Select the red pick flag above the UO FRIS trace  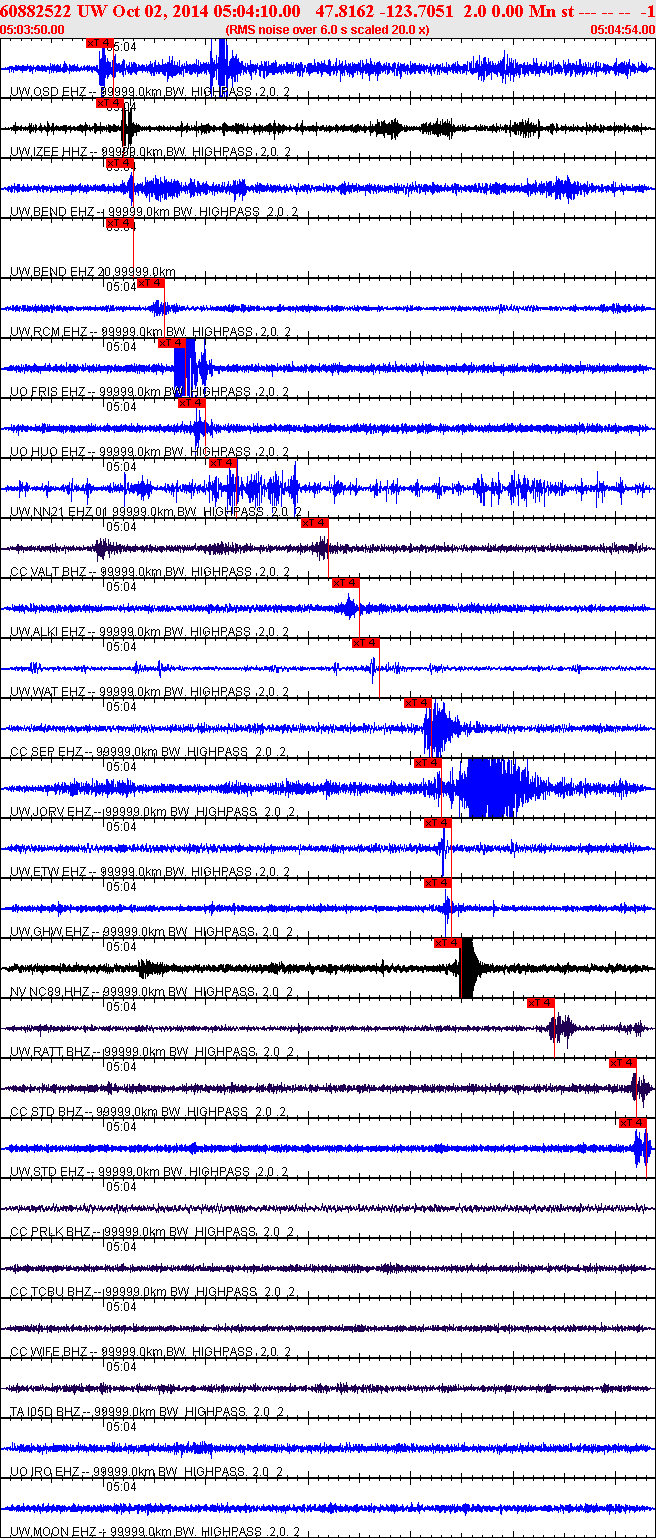coord(172,343)
